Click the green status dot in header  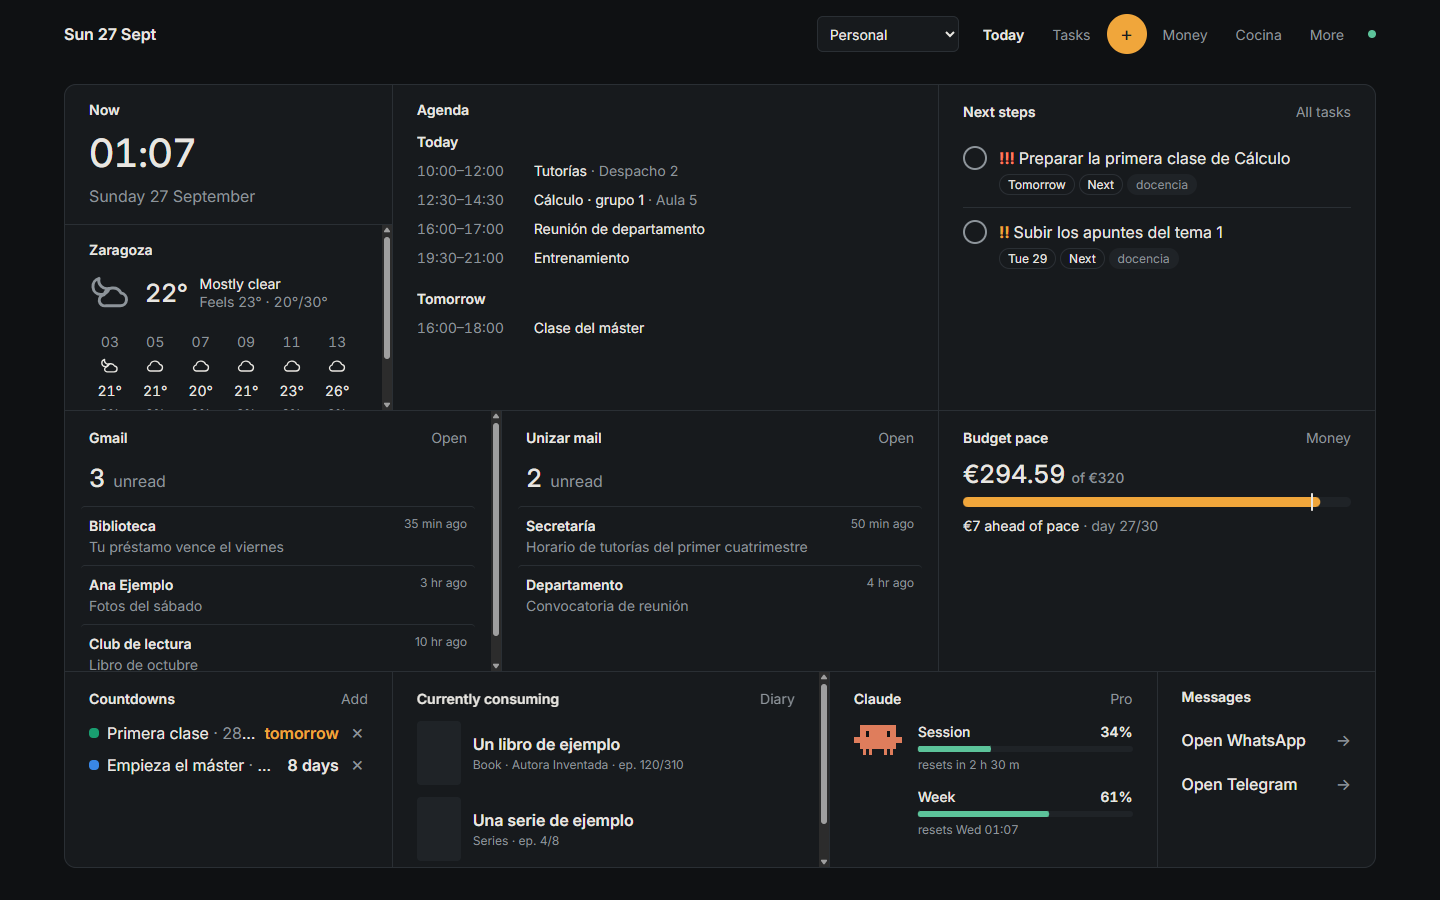[1372, 34]
